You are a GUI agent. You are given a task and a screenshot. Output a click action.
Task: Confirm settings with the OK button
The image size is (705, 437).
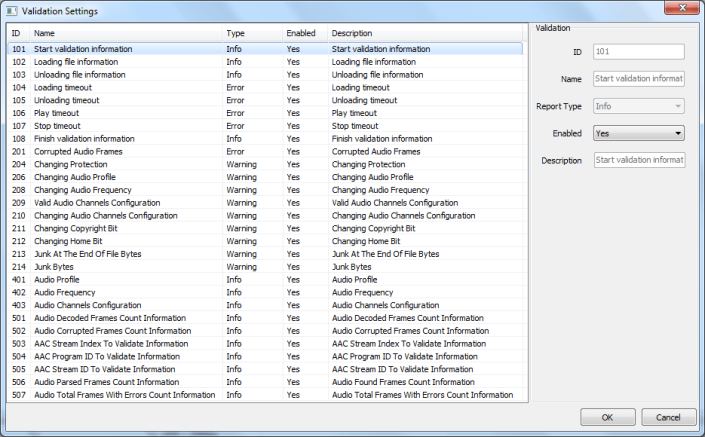[607, 417]
